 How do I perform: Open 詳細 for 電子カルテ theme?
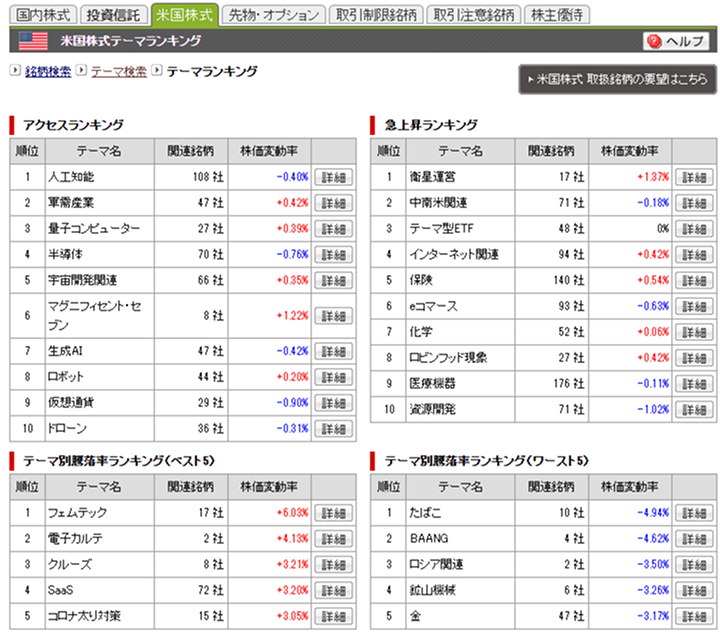coord(334,539)
